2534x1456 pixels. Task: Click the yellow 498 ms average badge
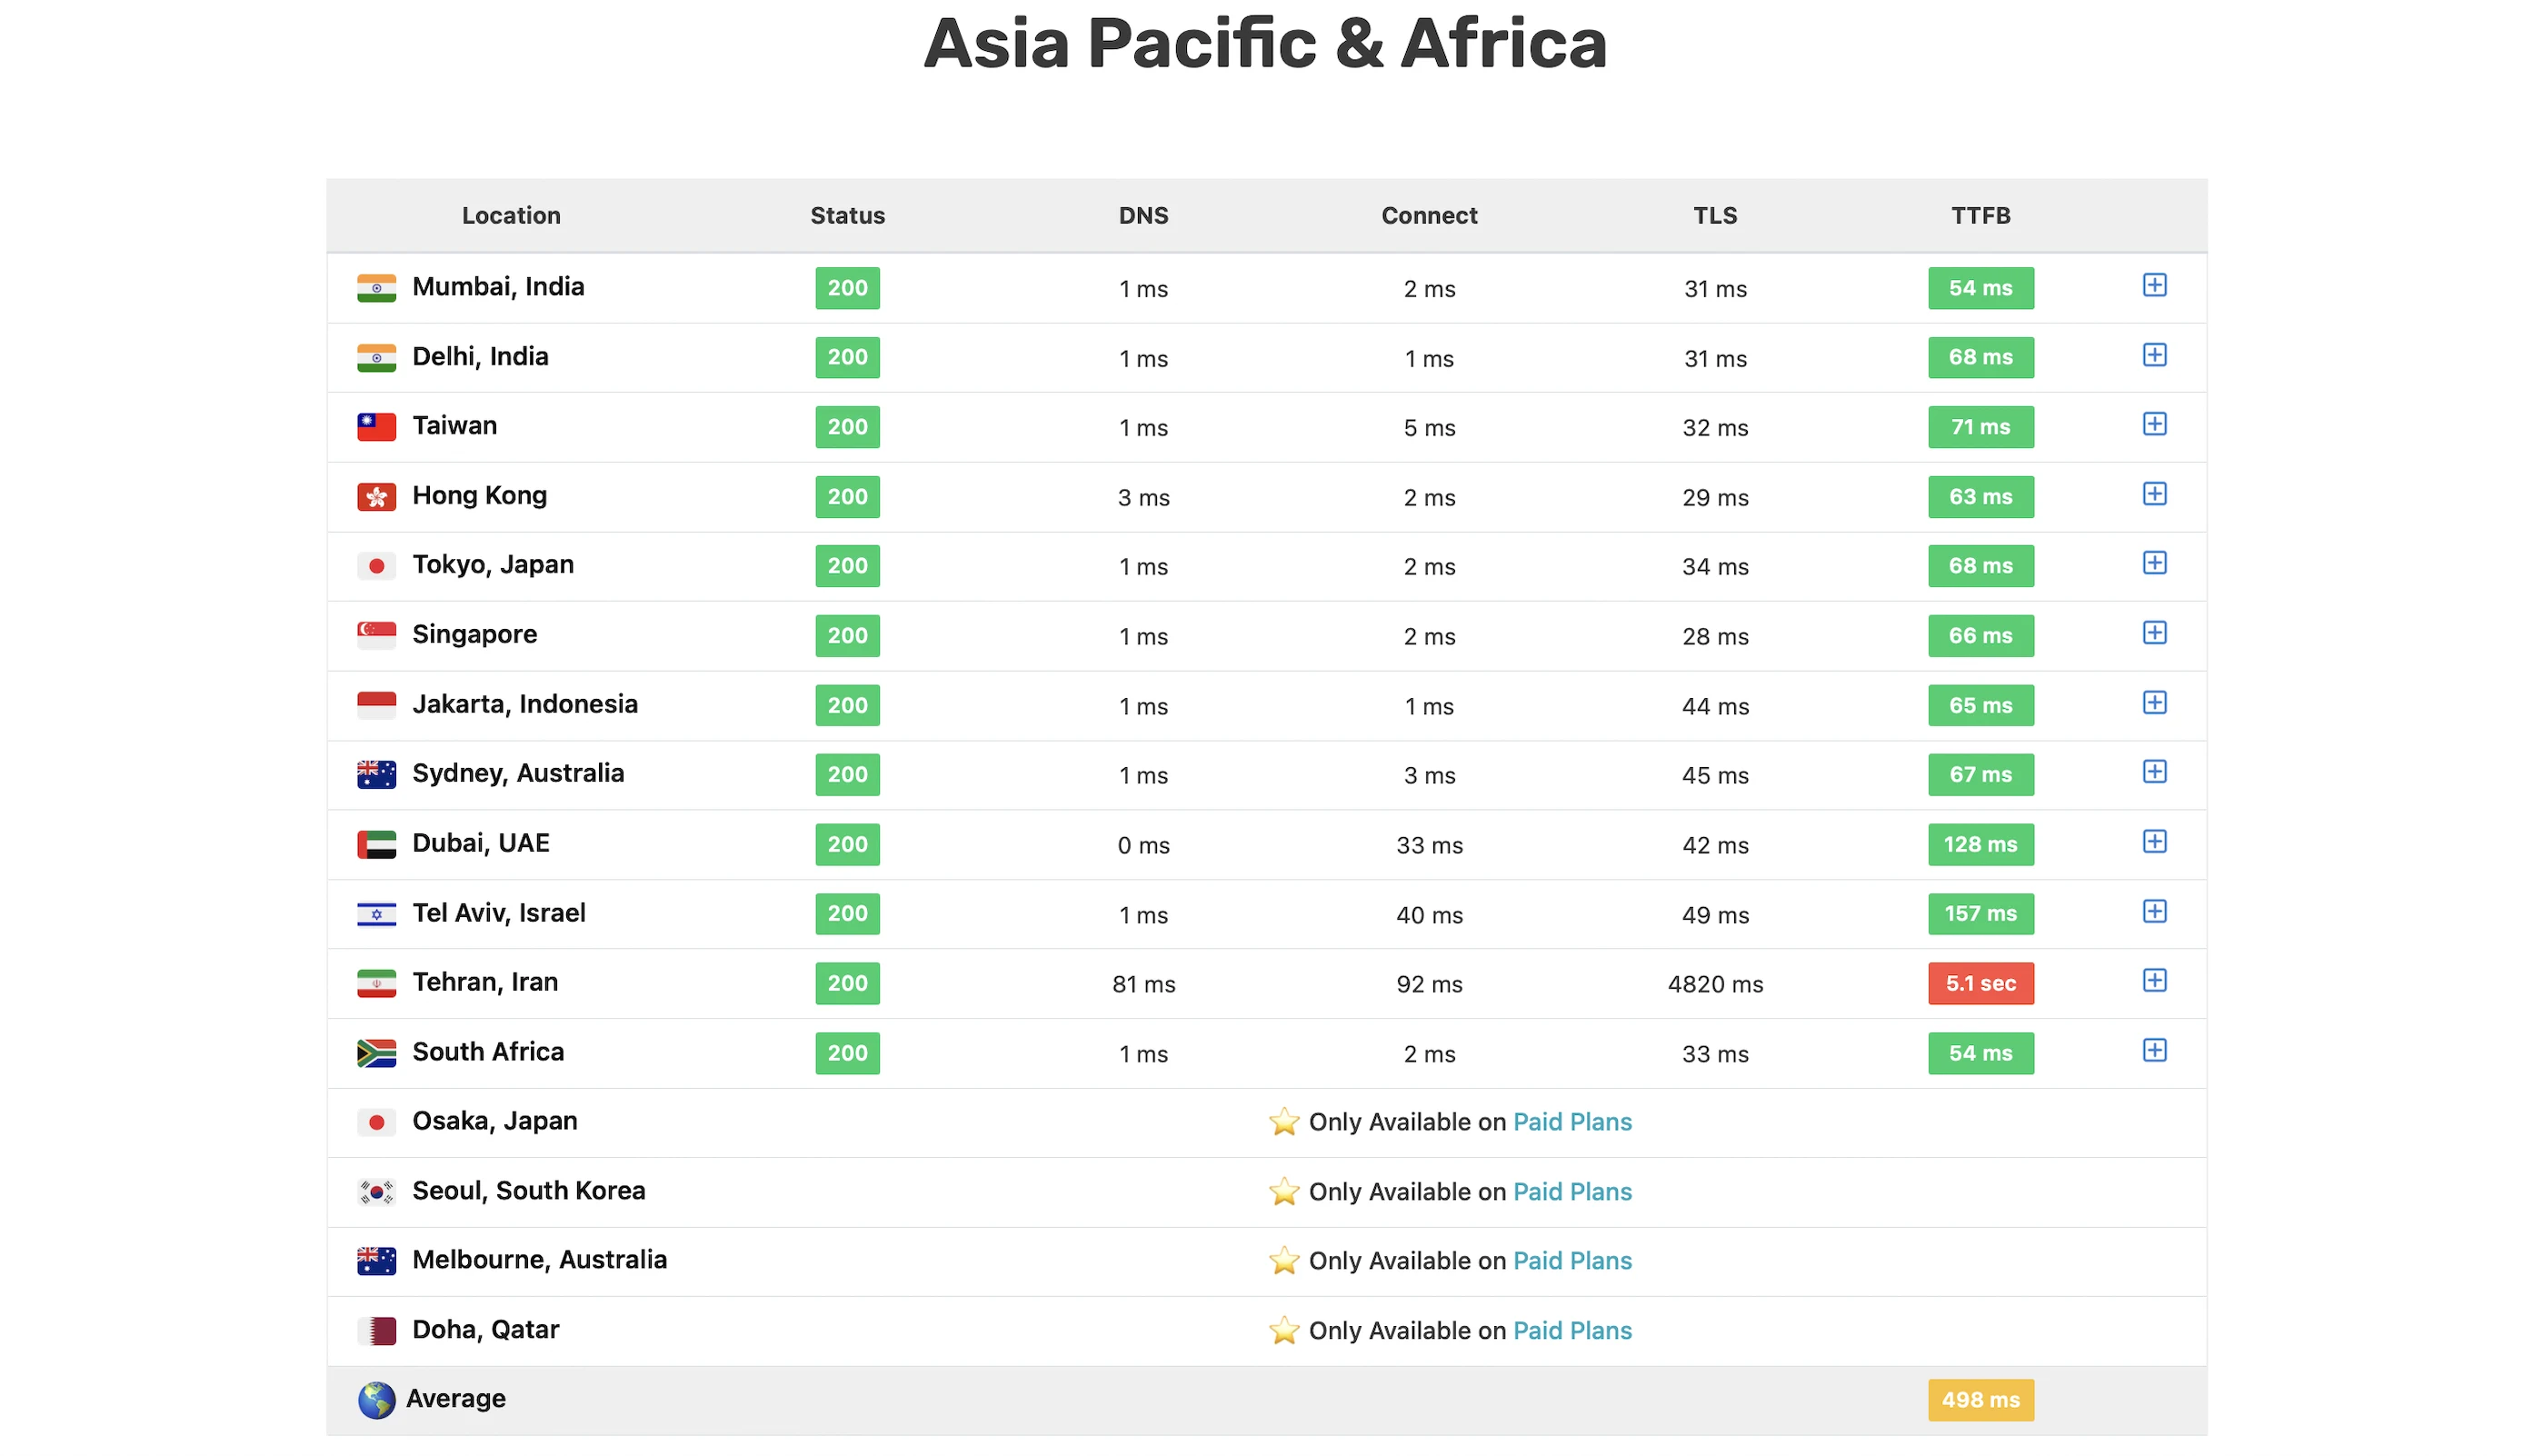tap(1980, 1399)
